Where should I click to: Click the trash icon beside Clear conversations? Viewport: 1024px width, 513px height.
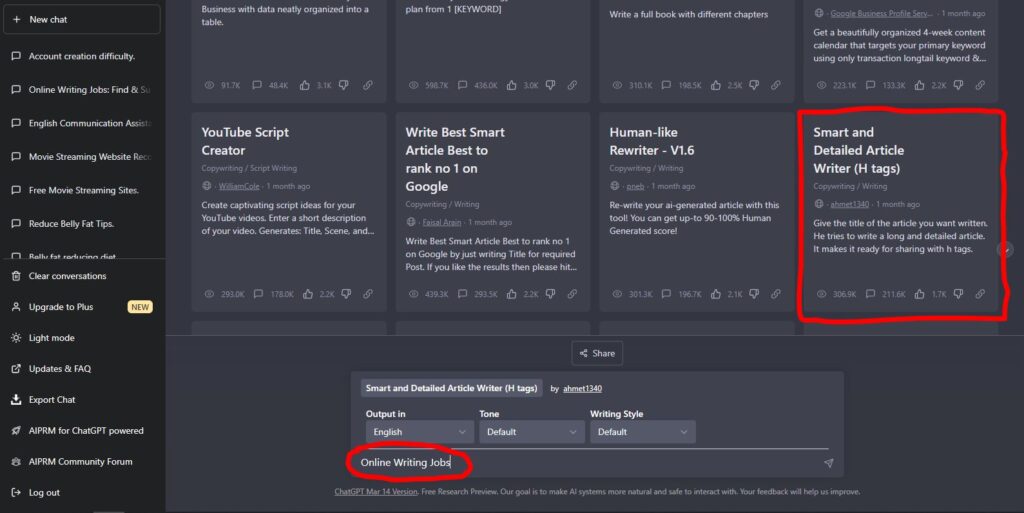(16, 276)
